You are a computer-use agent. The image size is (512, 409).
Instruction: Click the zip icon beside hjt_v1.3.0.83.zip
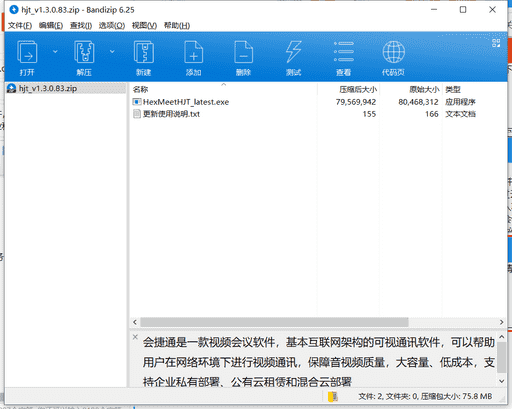pos(12,88)
